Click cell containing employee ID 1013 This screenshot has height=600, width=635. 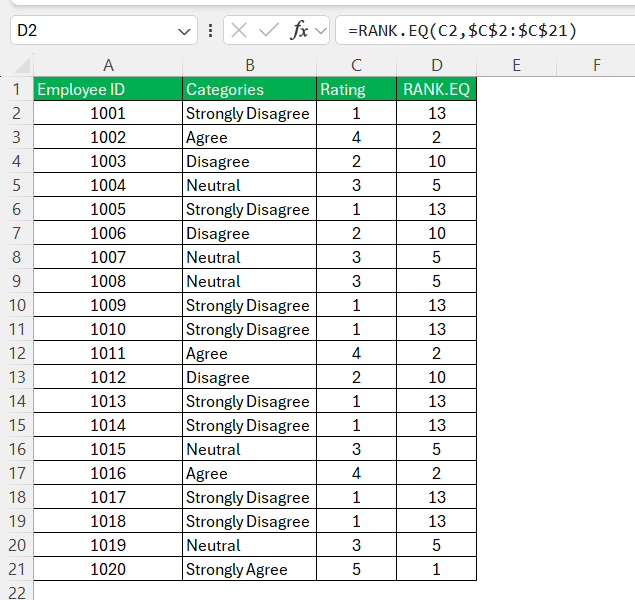coord(108,401)
